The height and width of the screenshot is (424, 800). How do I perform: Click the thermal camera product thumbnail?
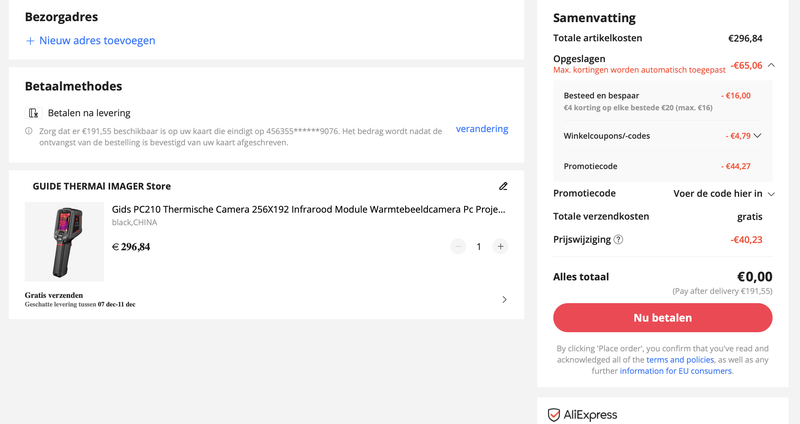pyautogui.click(x=64, y=242)
